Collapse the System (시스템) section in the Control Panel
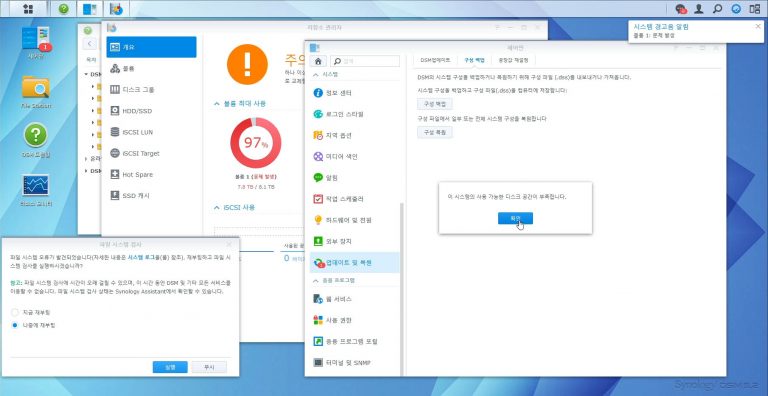Screen dimensions: 768x396 pyautogui.click(x=316, y=74)
